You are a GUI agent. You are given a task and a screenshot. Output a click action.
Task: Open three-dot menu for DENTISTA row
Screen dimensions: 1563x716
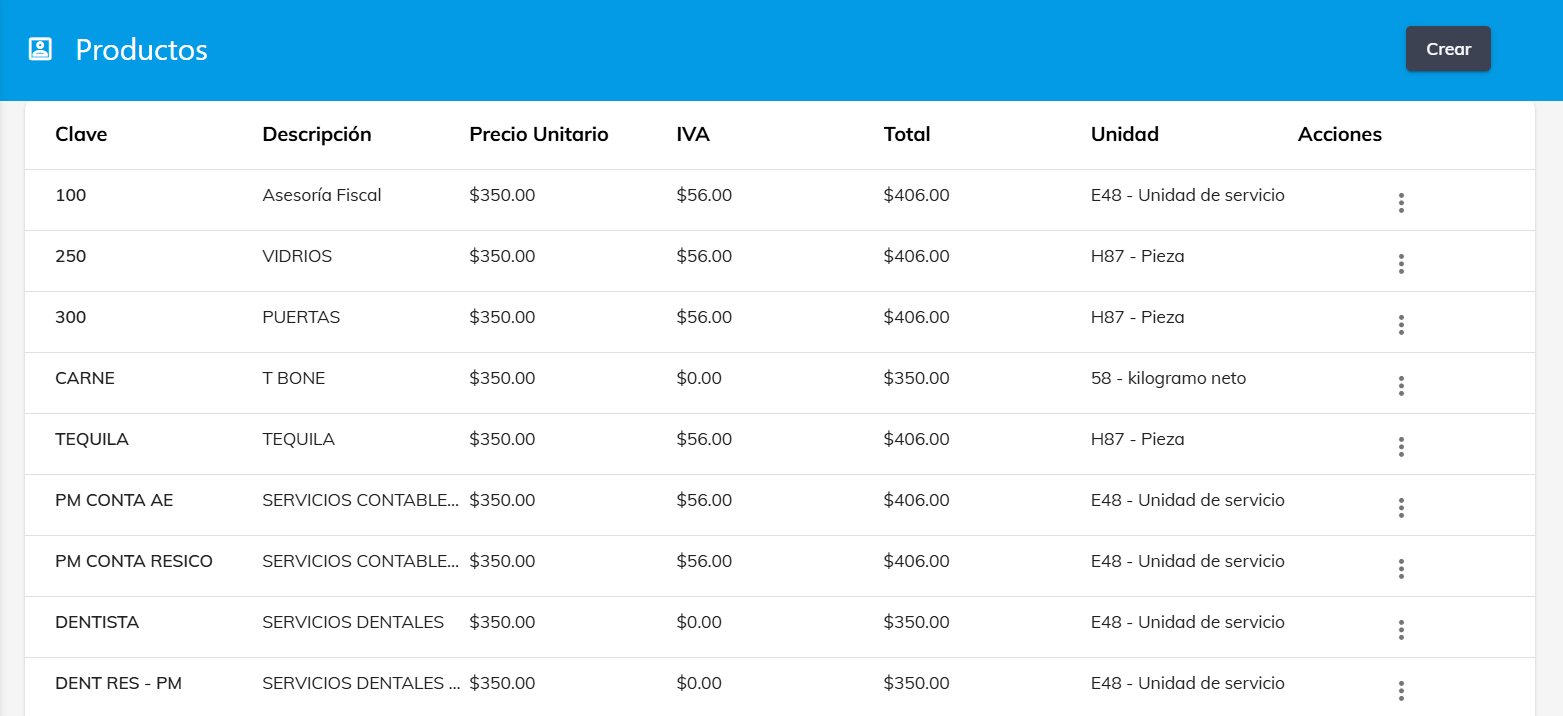coord(1401,630)
